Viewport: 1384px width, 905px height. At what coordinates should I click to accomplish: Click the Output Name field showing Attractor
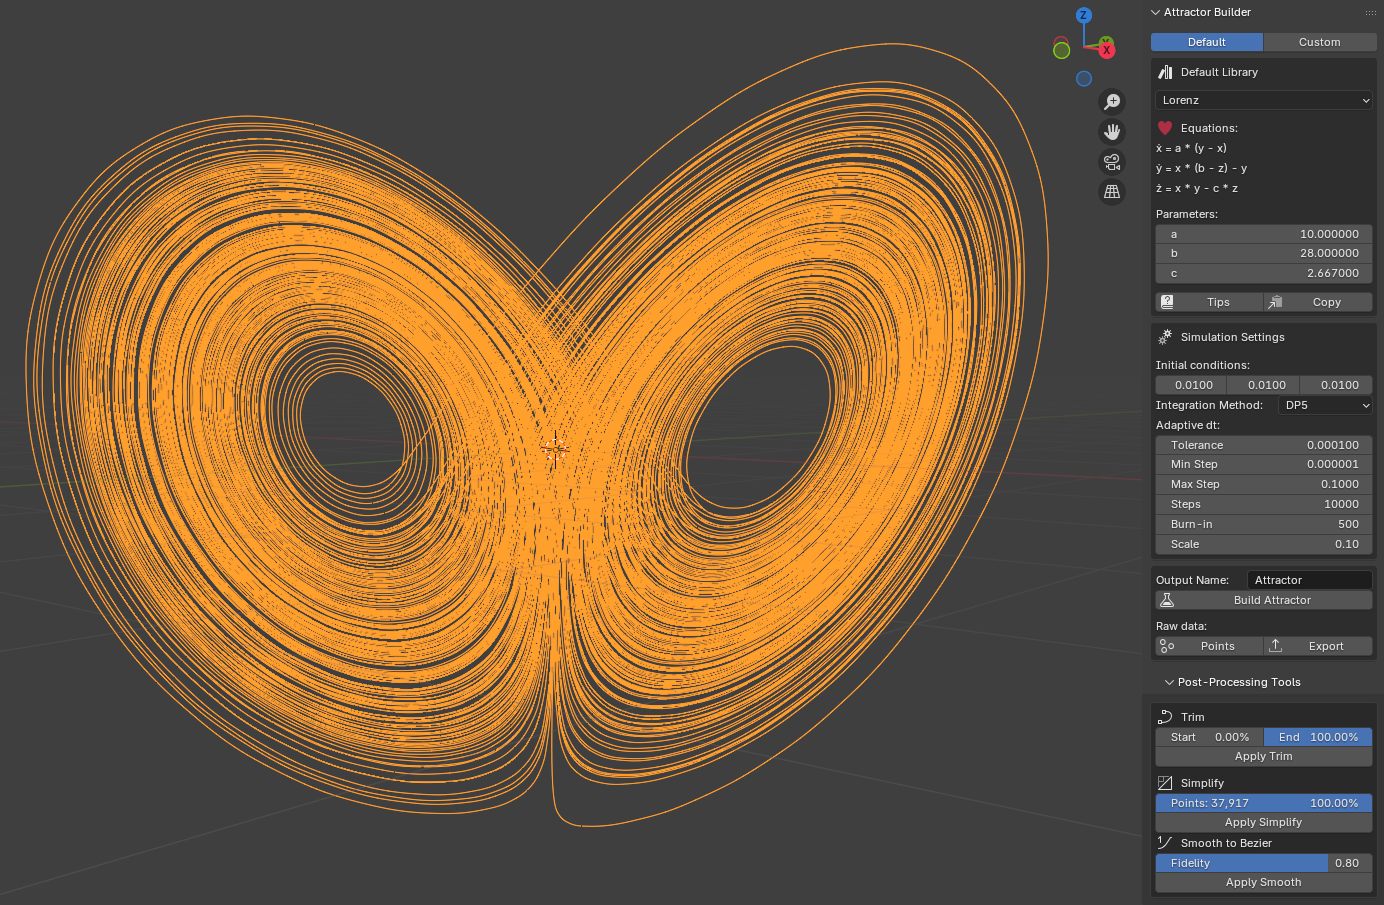pos(1309,579)
